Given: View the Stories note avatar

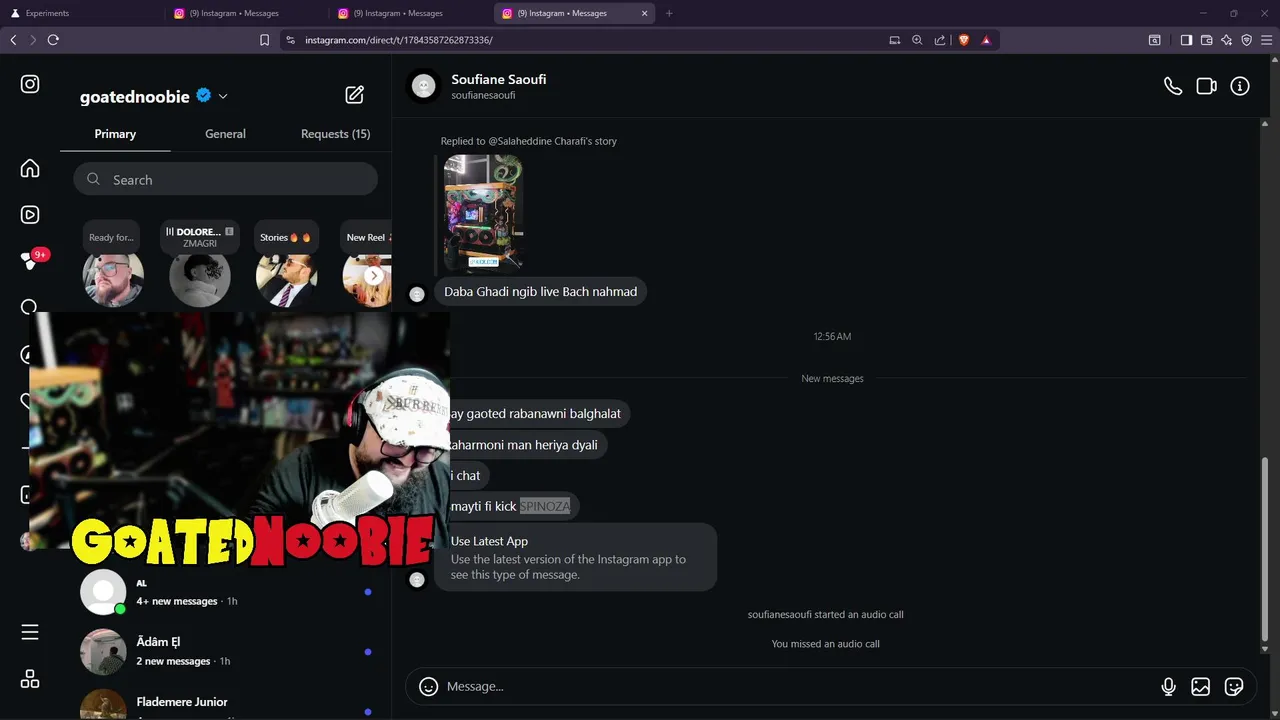Looking at the screenshot, I should (287, 278).
